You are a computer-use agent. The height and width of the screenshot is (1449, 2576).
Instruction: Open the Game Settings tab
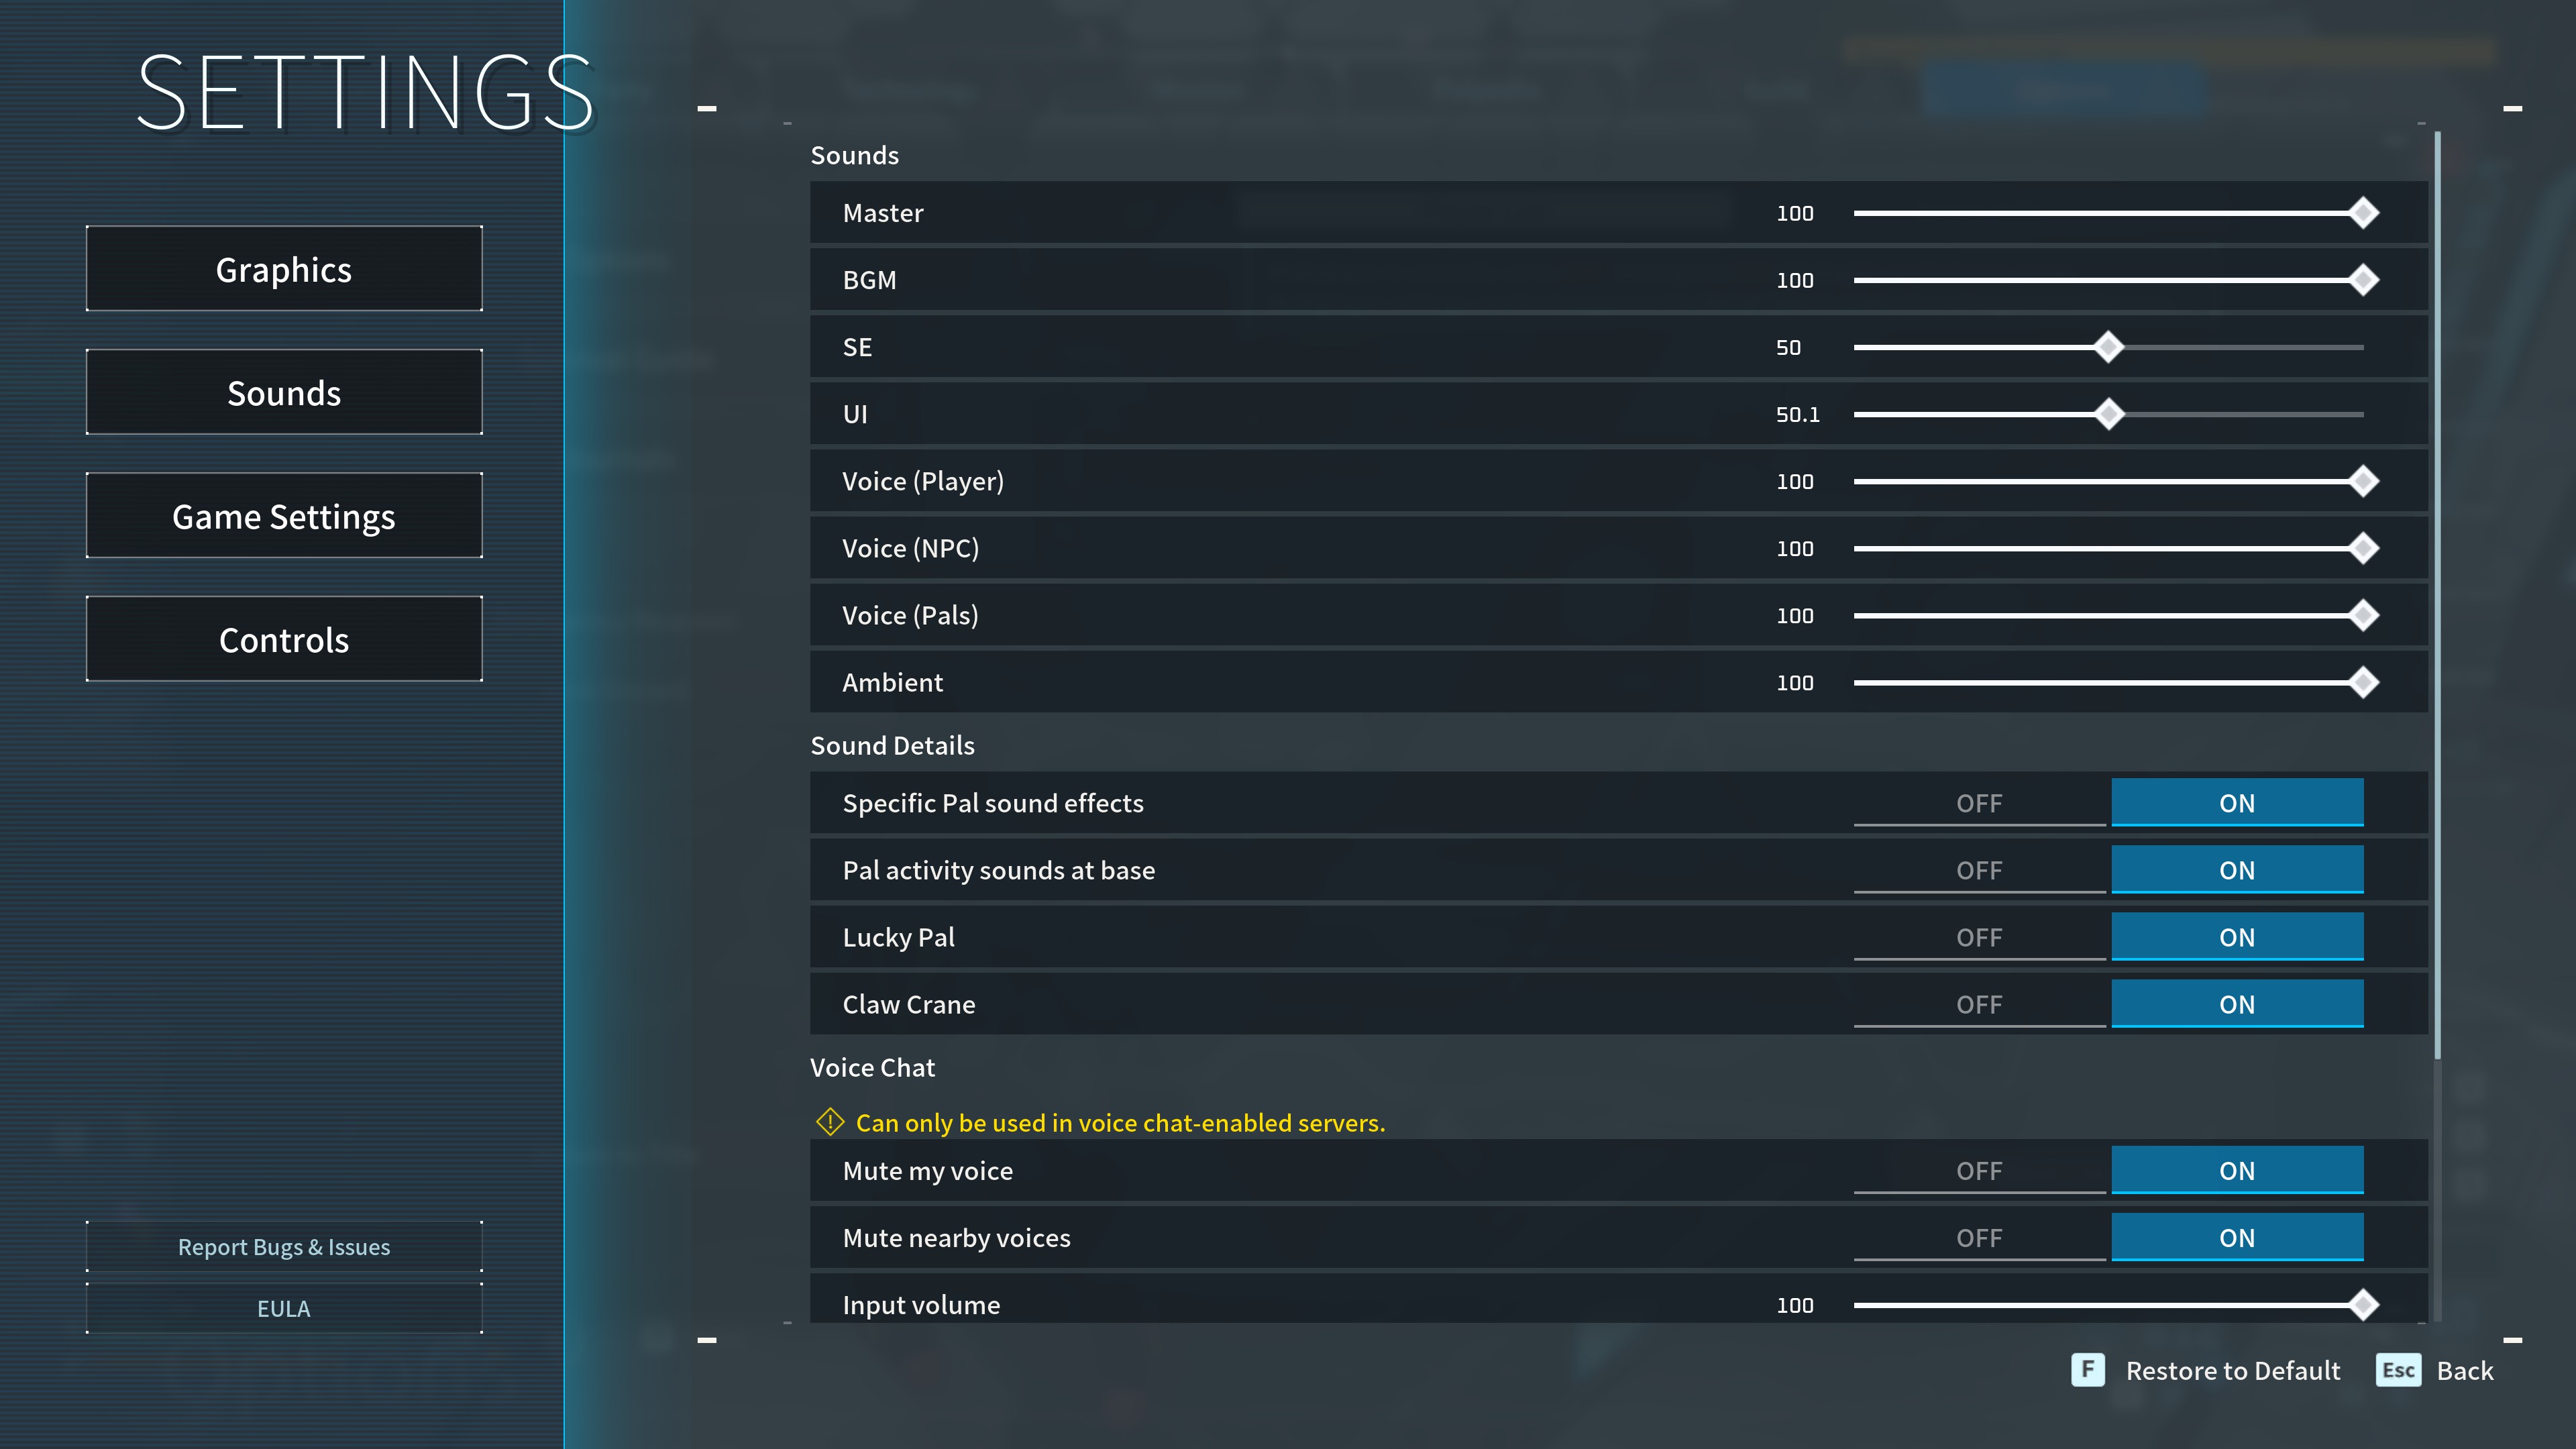click(284, 516)
